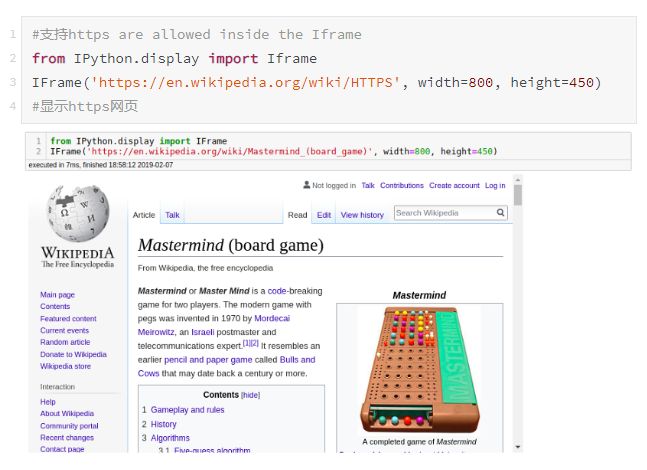Open the Article tab
Viewport: 647px width, 470px height.
(144, 215)
